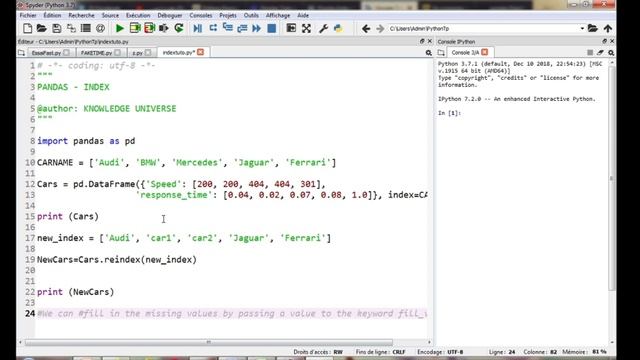Open the Affichage menu
Viewport: 640px width, 360px height.
point(278,16)
